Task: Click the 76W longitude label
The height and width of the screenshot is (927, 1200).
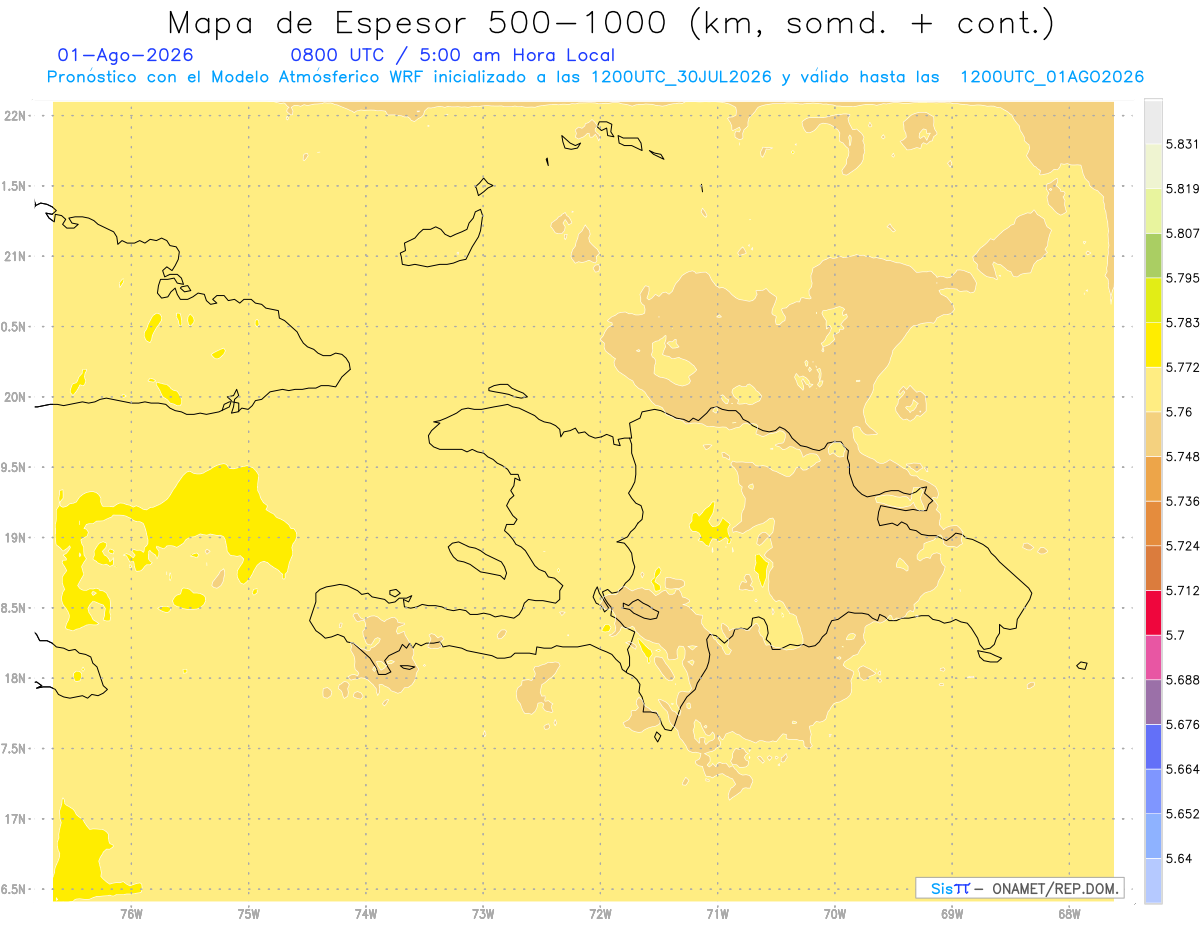Action: pyautogui.click(x=131, y=914)
